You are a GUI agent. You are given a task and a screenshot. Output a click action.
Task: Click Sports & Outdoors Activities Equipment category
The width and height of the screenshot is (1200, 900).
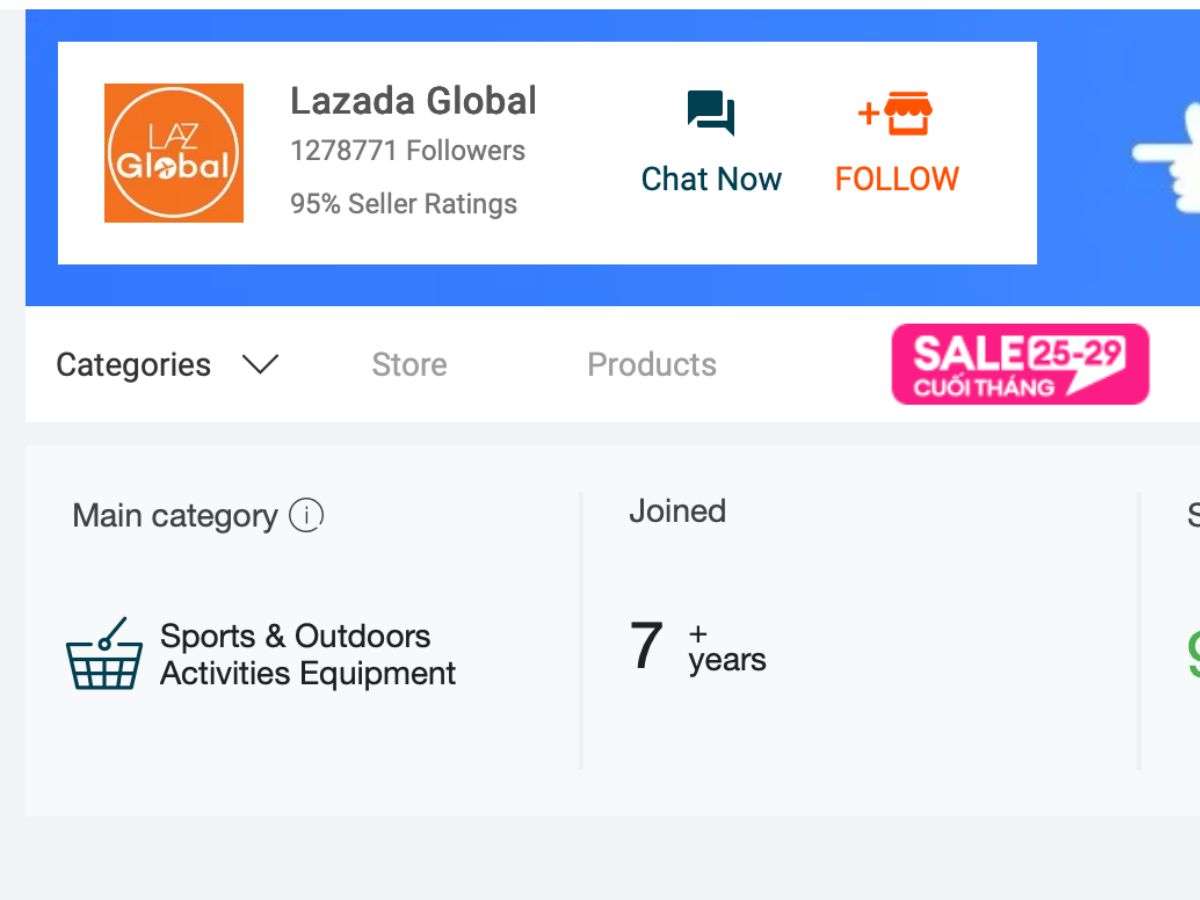tap(308, 654)
